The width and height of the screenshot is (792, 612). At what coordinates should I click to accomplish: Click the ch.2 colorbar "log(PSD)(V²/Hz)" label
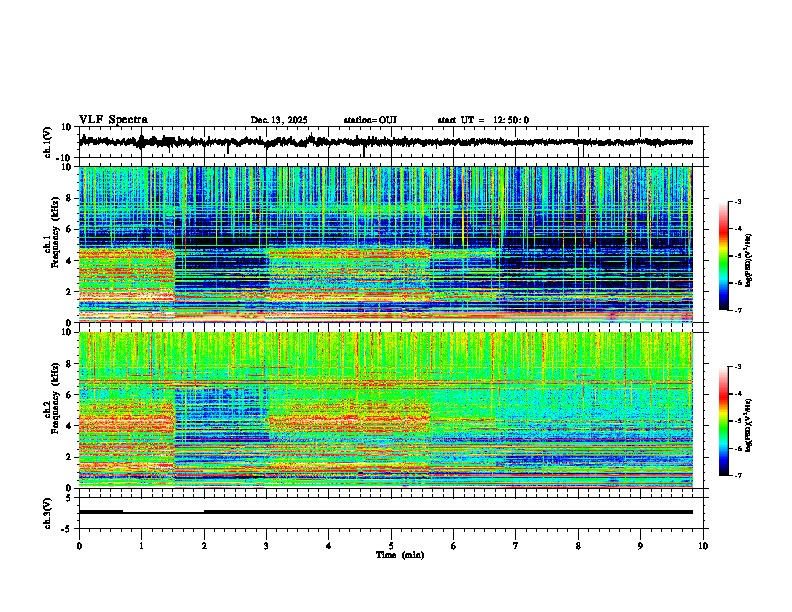(749, 426)
